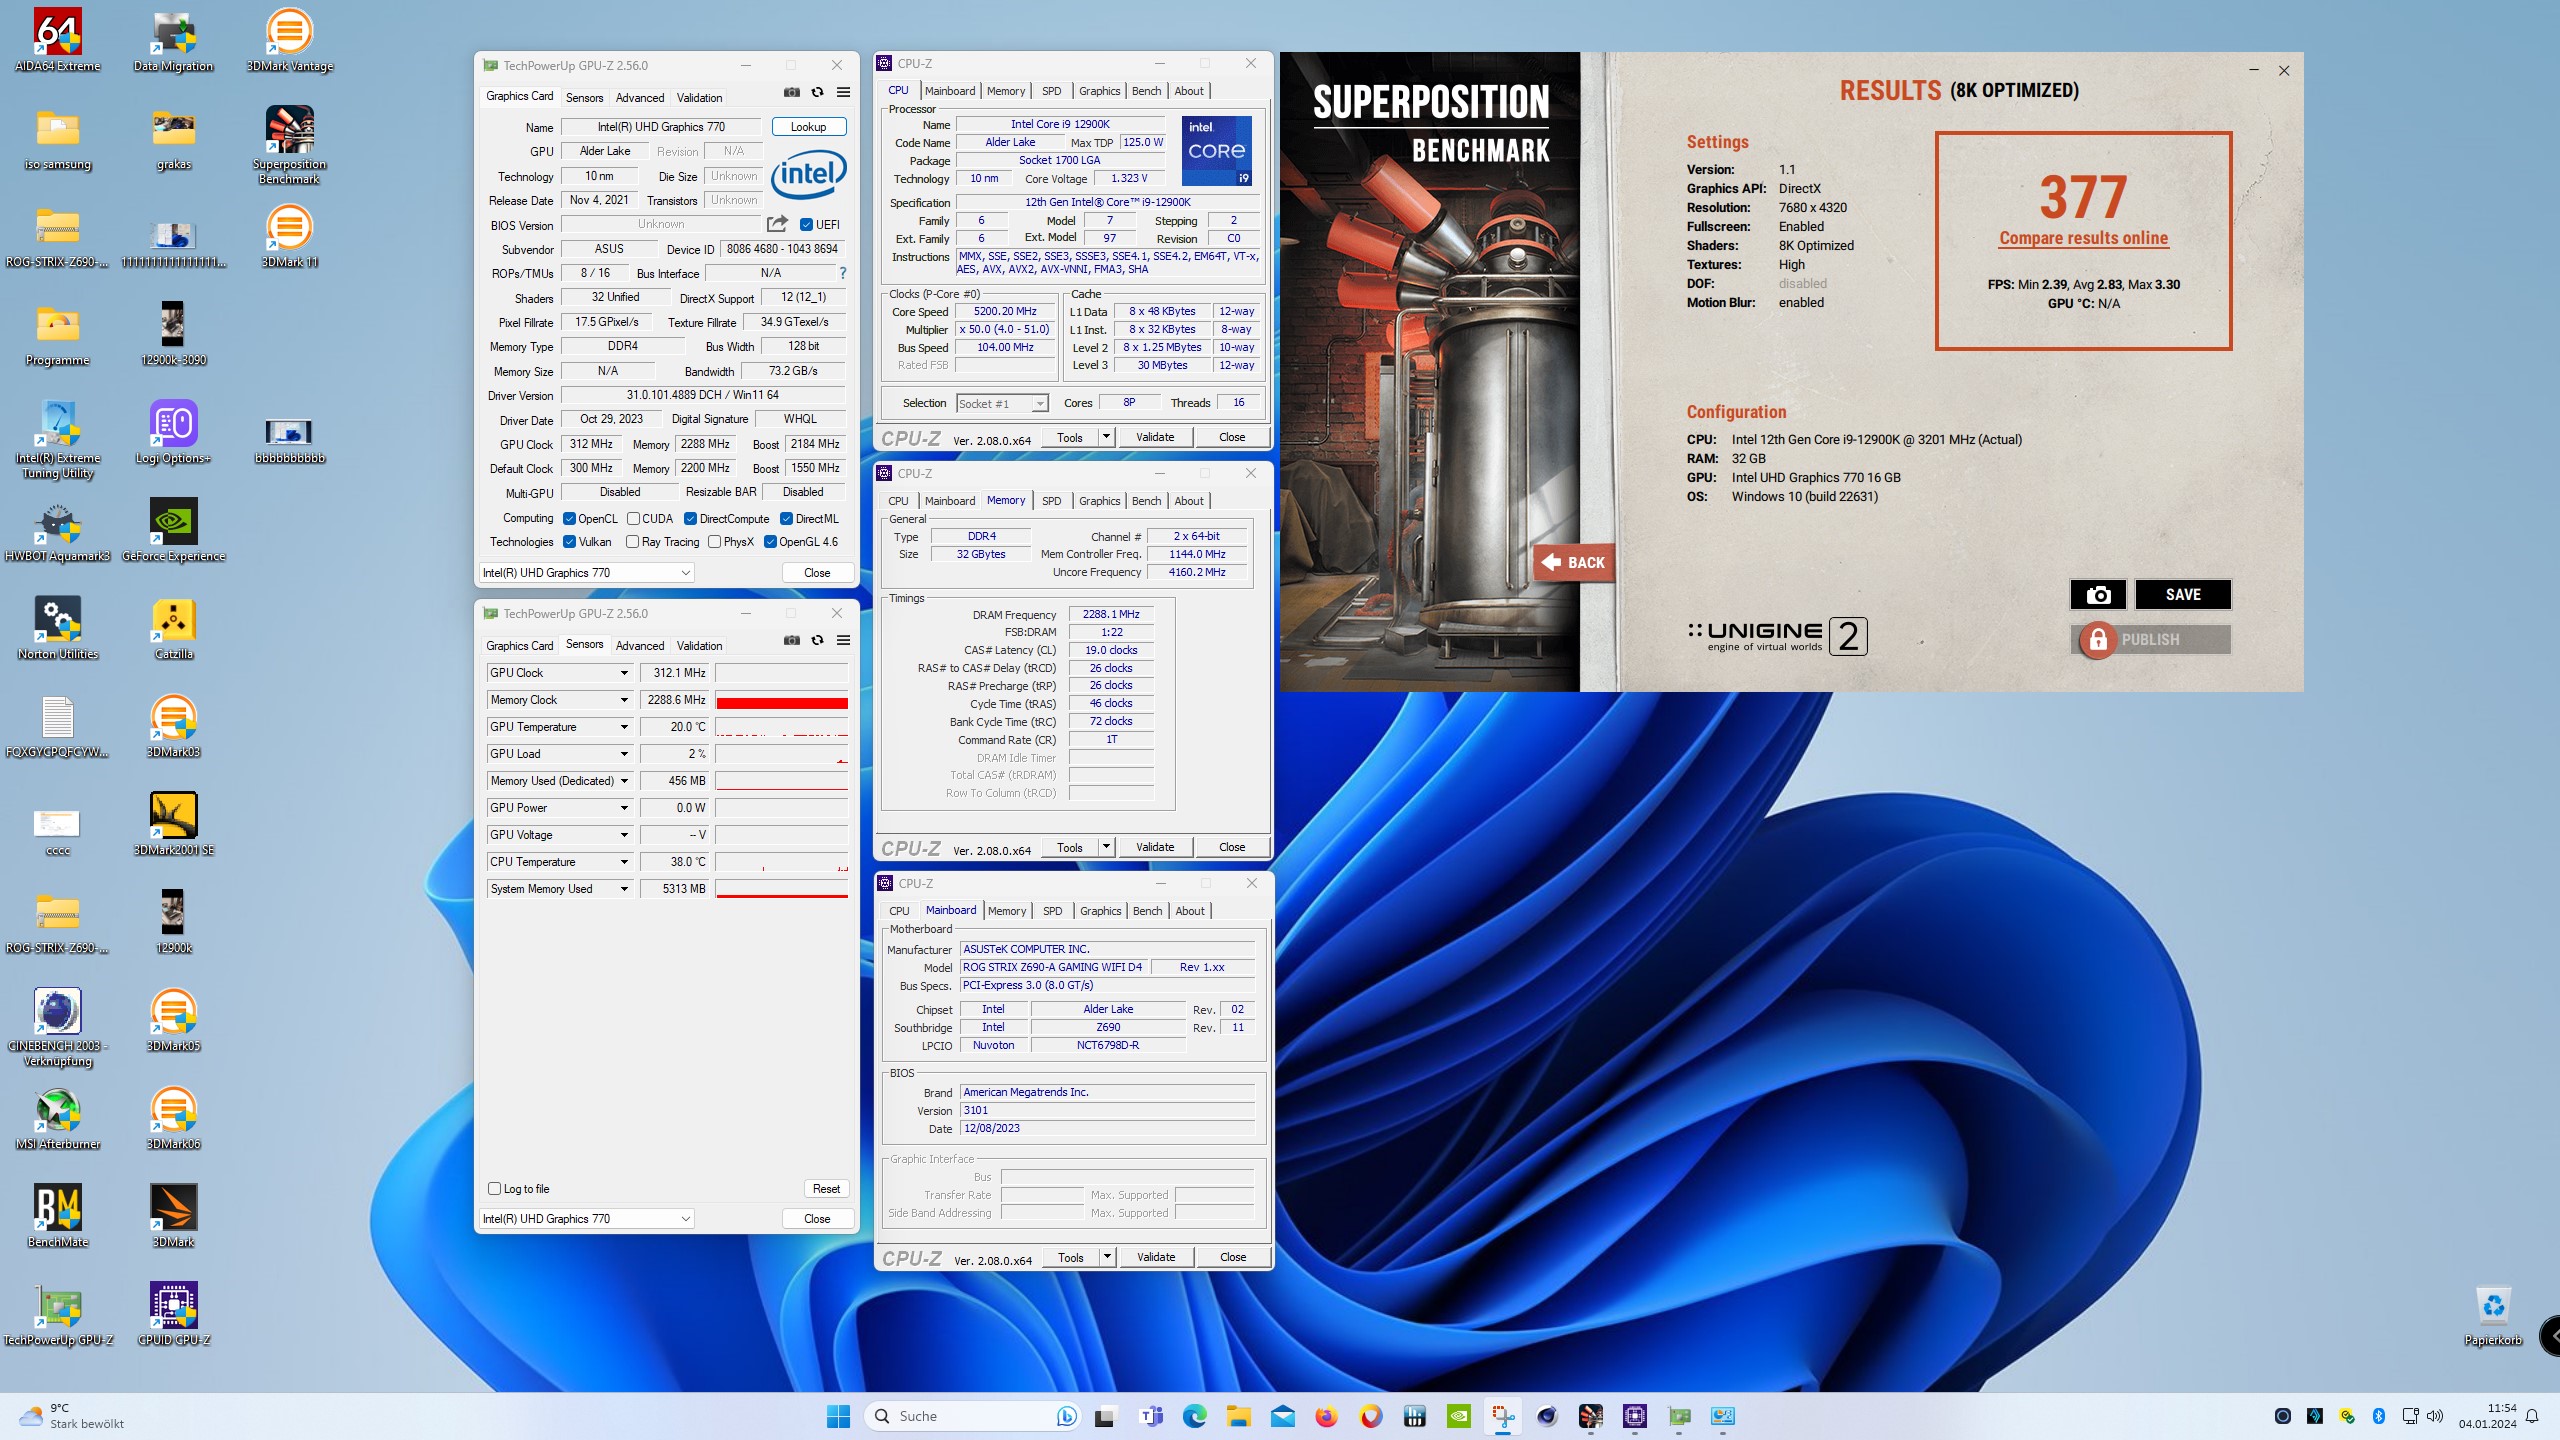This screenshot has width=2560, height=1440.
Task: Toggle Ray Tracing checkbox in GPU-Z
Action: click(x=633, y=541)
